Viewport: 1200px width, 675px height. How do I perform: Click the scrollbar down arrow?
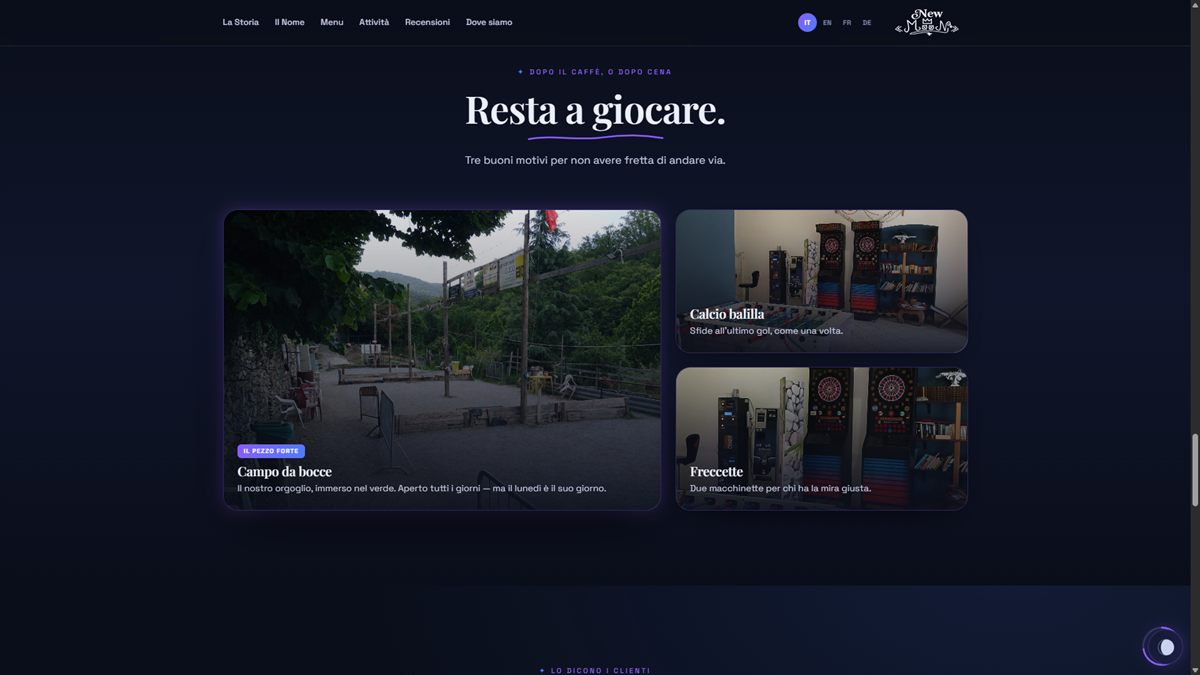click(x=1194, y=669)
